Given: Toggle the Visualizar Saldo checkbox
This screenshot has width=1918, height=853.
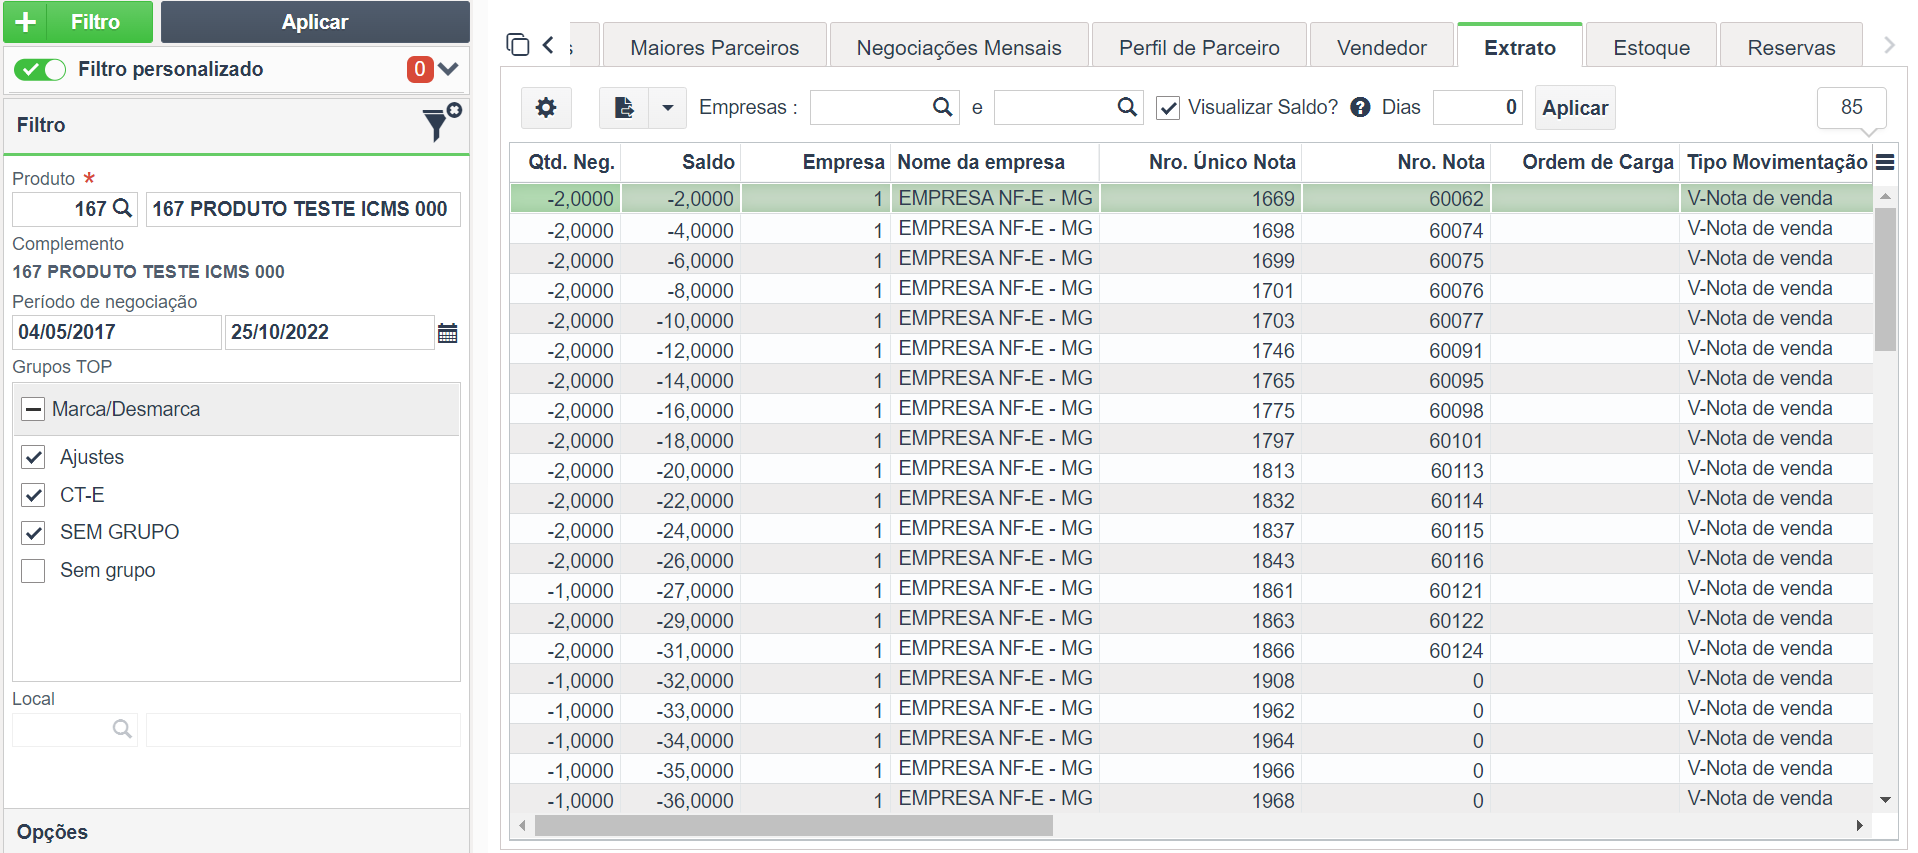Looking at the screenshot, I should tap(1168, 108).
